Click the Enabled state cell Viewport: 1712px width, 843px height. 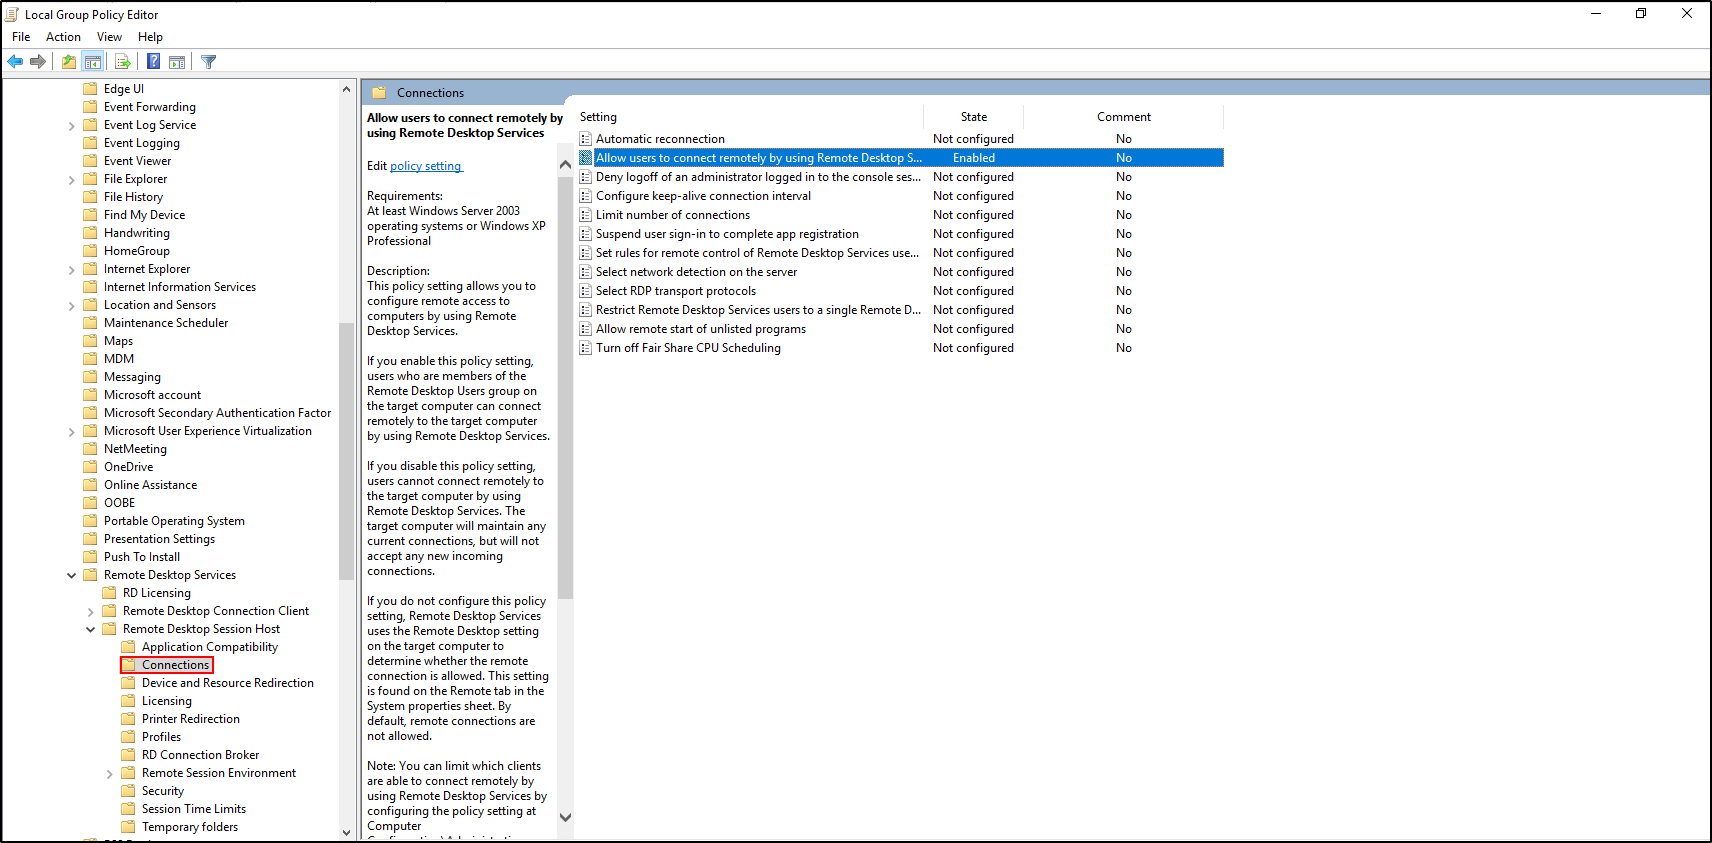point(974,158)
